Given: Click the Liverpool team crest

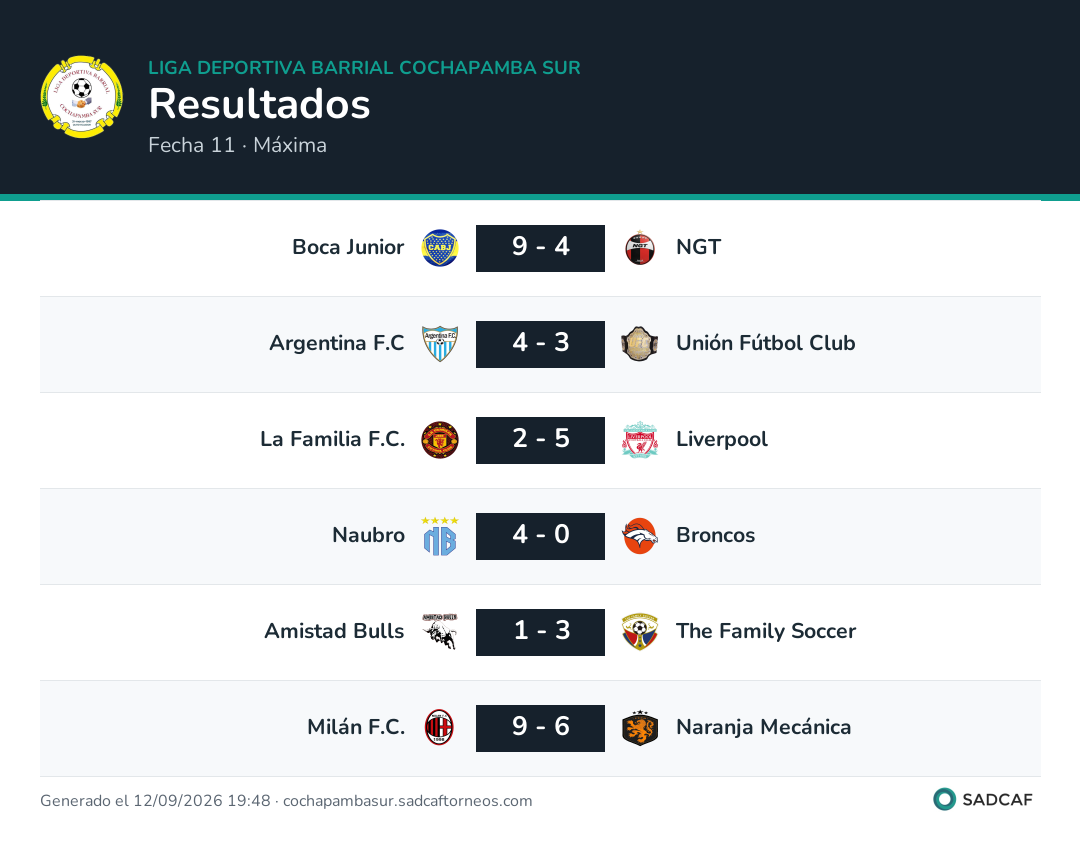Looking at the screenshot, I should (640, 440).
